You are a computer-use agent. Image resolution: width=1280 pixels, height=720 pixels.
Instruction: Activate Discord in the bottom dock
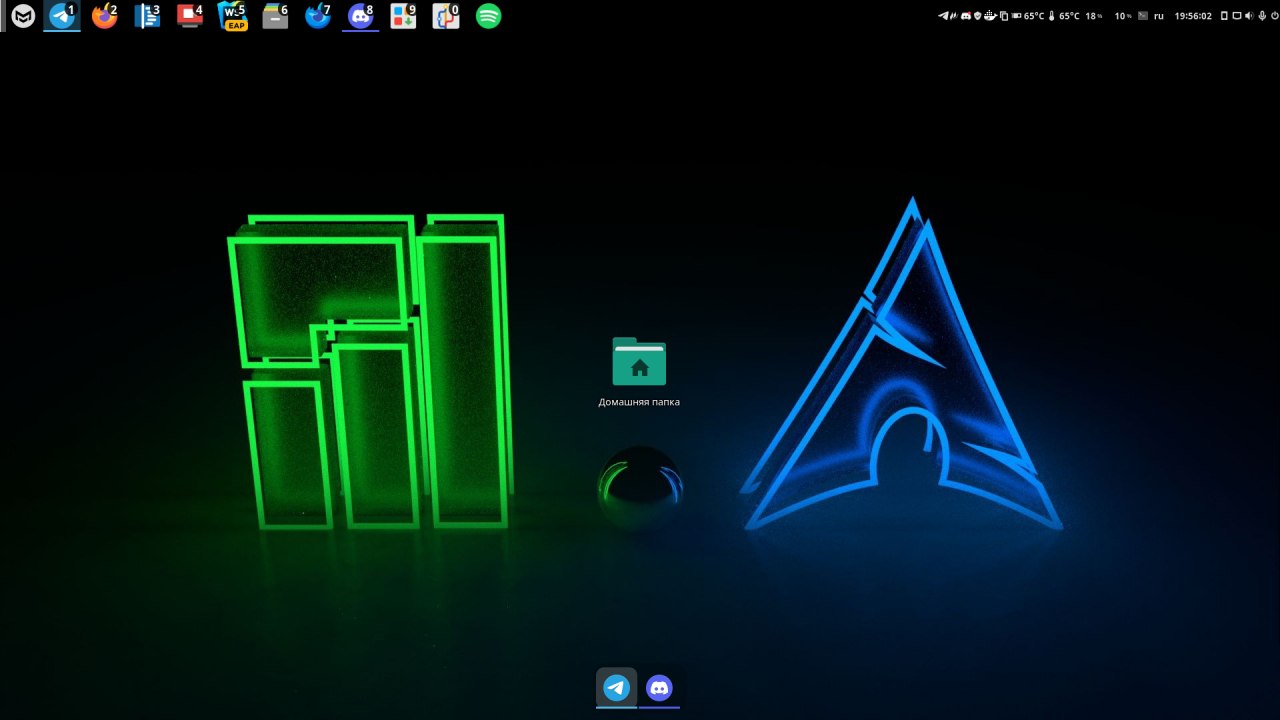point(659,688)
